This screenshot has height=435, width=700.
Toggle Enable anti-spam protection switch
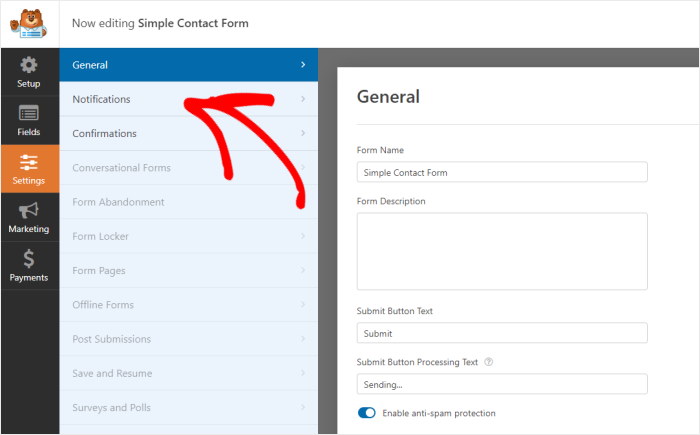367,413
